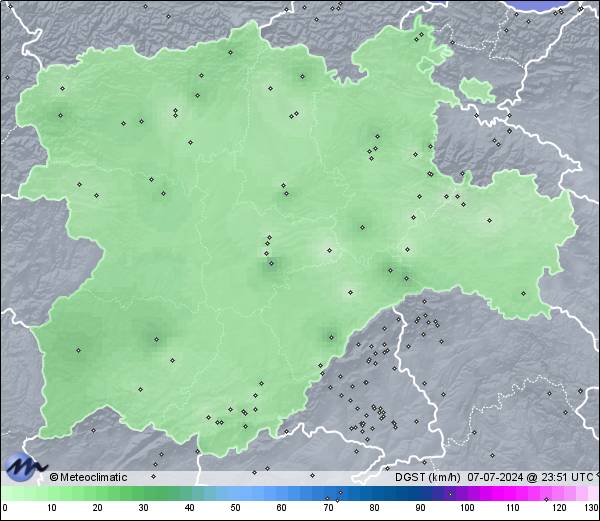Pick the light green 10 km/h legend swatch

51,494
